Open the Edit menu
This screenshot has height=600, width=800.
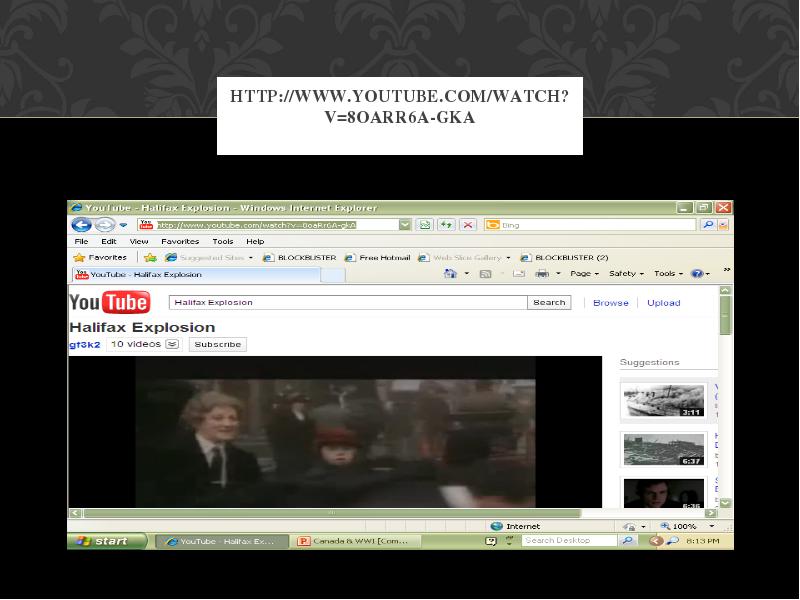(x=109, y=241)
